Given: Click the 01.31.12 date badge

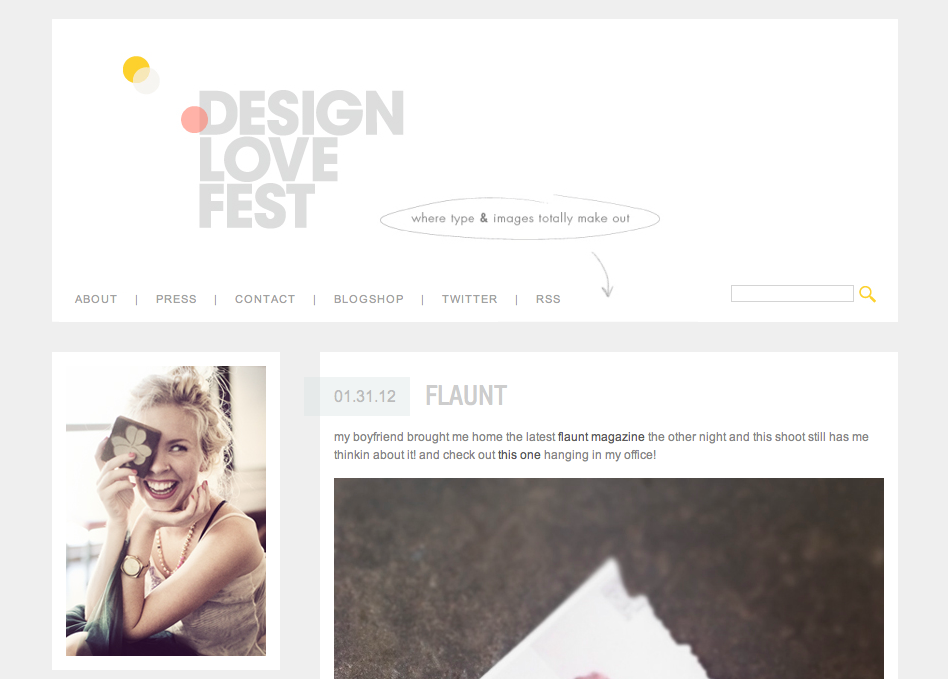Looking at the screenshot, I should click(357, 396).
